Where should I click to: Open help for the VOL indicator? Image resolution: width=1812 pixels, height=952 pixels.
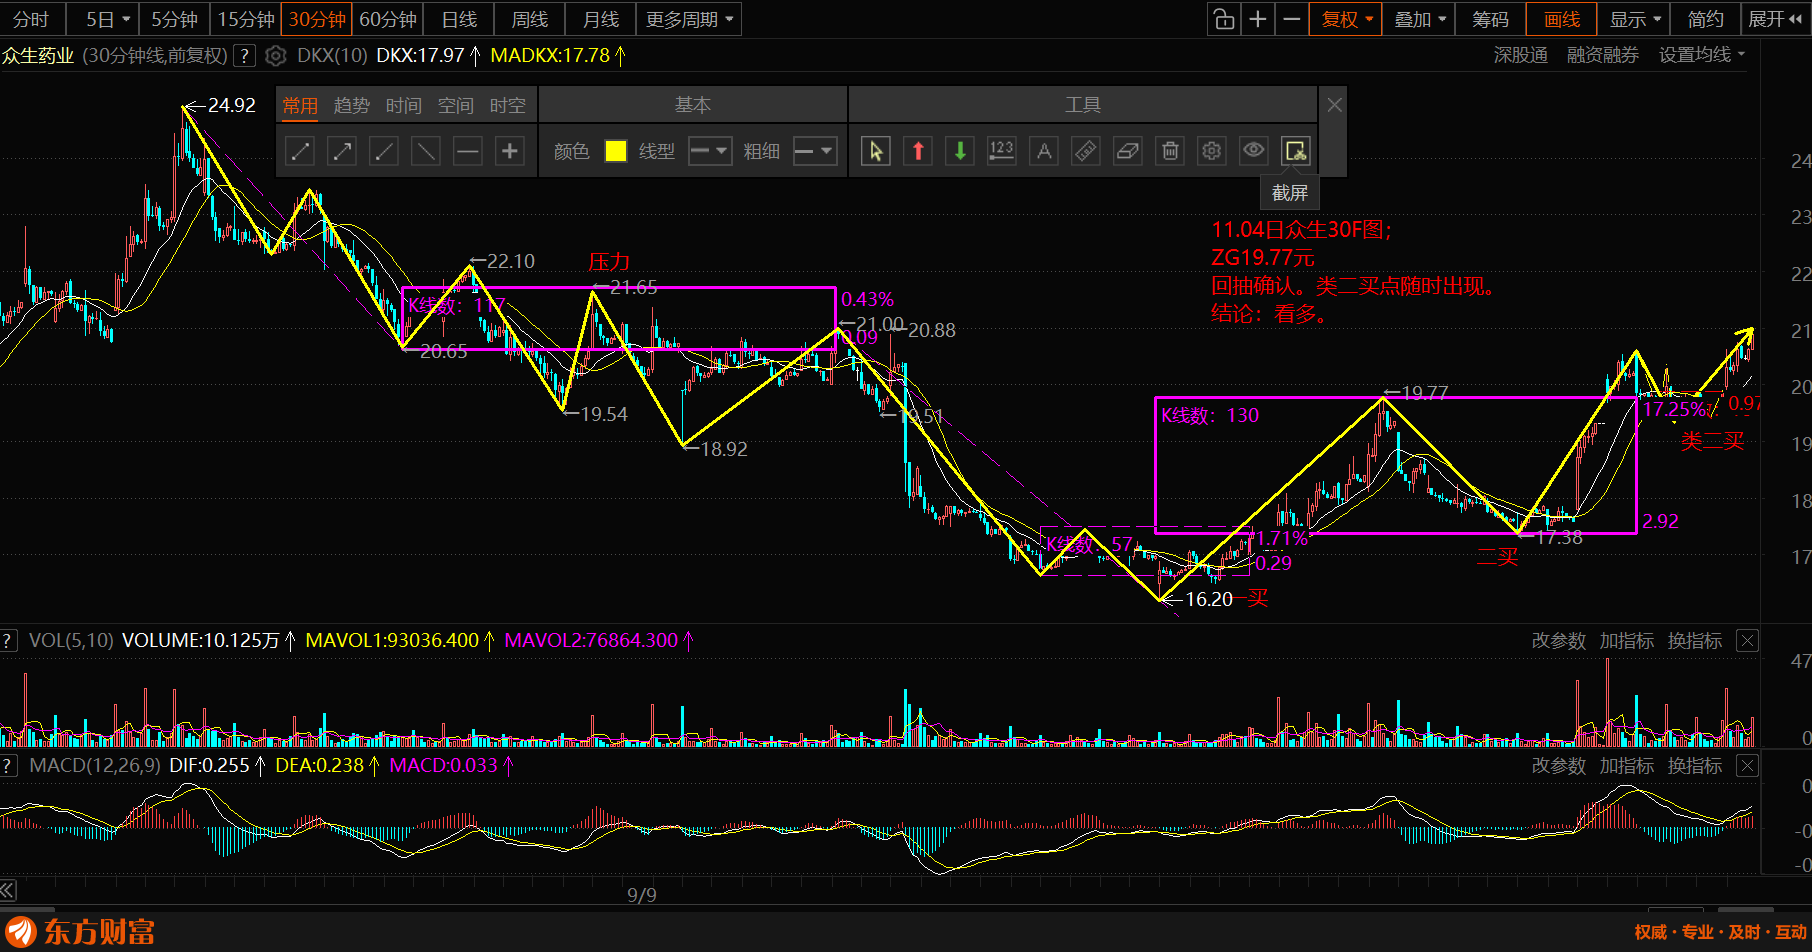tap(8, 640)
